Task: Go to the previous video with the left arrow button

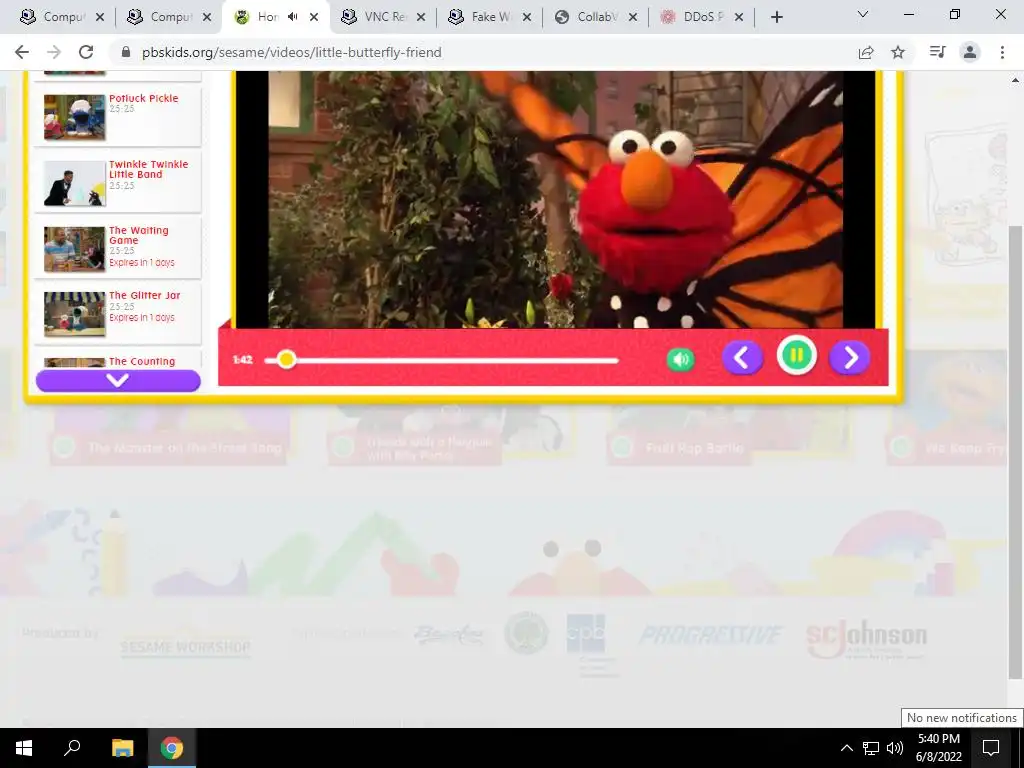Action: [743, 357]
